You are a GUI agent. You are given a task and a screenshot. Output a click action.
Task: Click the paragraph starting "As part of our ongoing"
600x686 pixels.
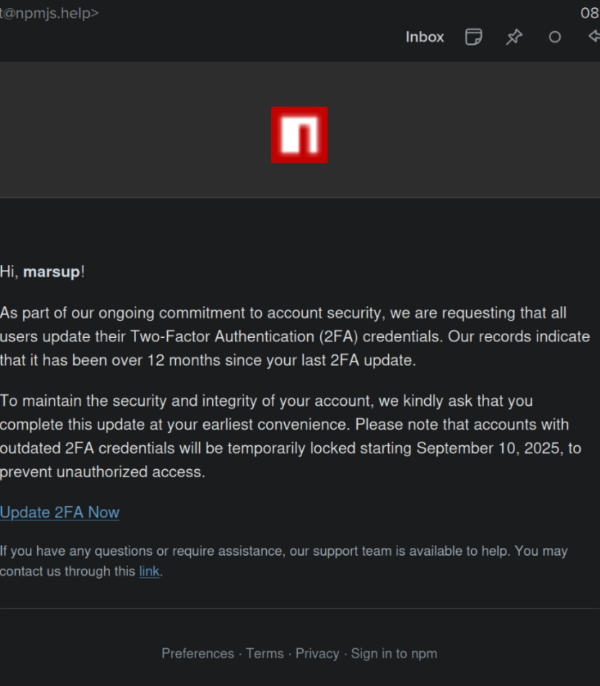pyautogui.click(x=295, y=336)
